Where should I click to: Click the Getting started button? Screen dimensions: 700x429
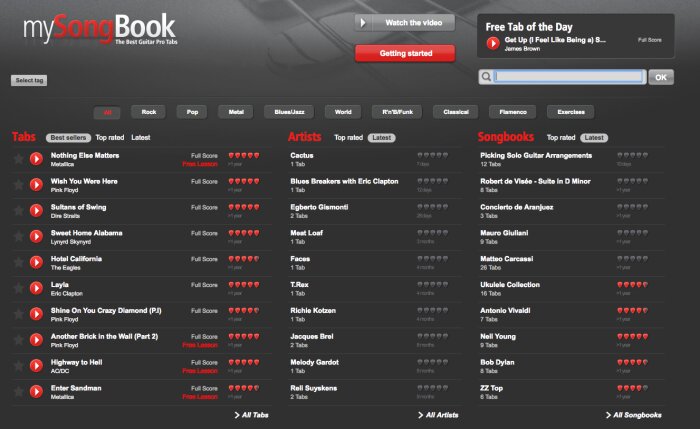click(x=405, y=53)
